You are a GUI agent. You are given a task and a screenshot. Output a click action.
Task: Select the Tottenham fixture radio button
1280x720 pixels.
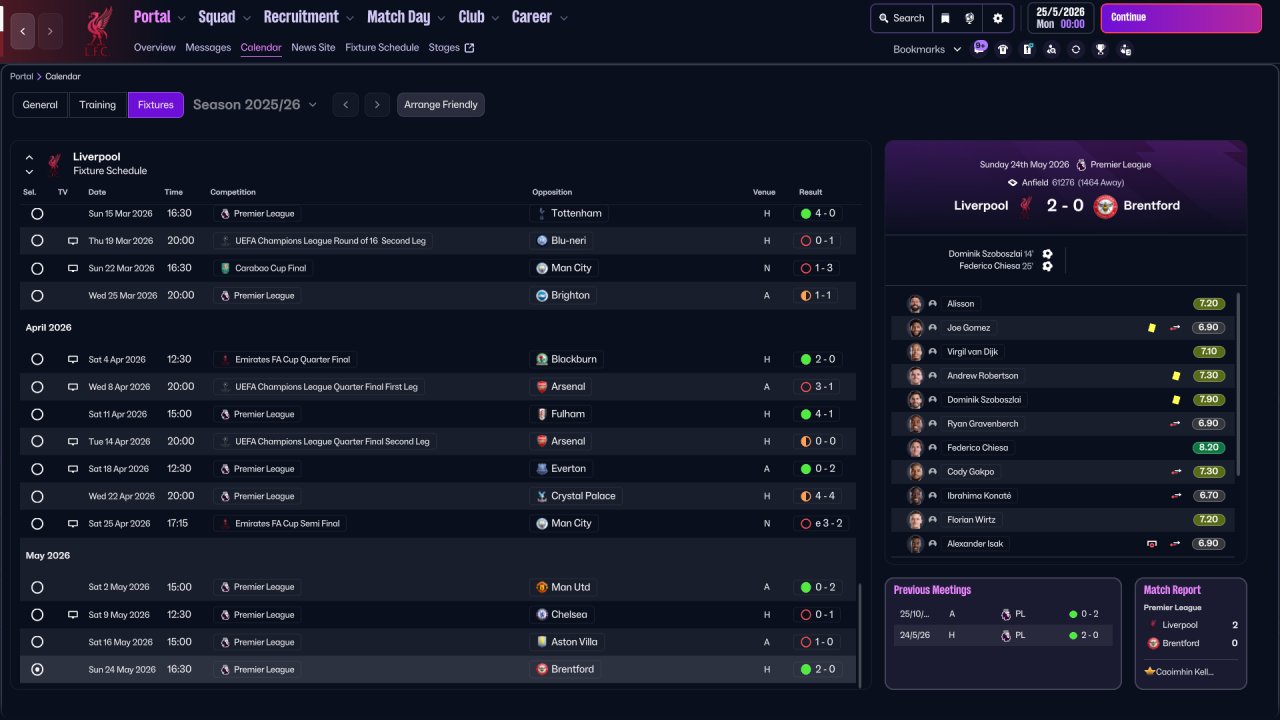pos(37,213)
